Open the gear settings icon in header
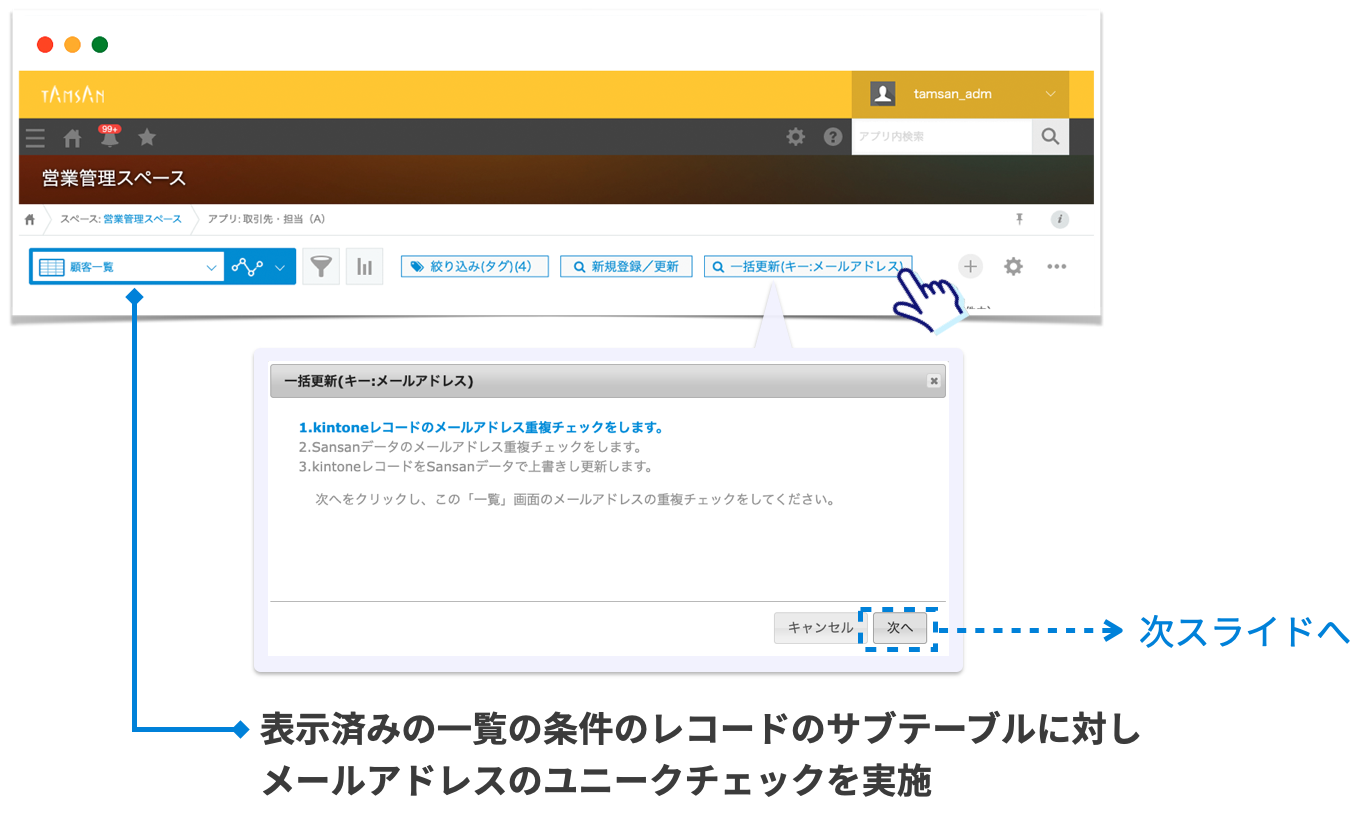The width and height of the screenshot is (1368, 815). coord(795,137)
